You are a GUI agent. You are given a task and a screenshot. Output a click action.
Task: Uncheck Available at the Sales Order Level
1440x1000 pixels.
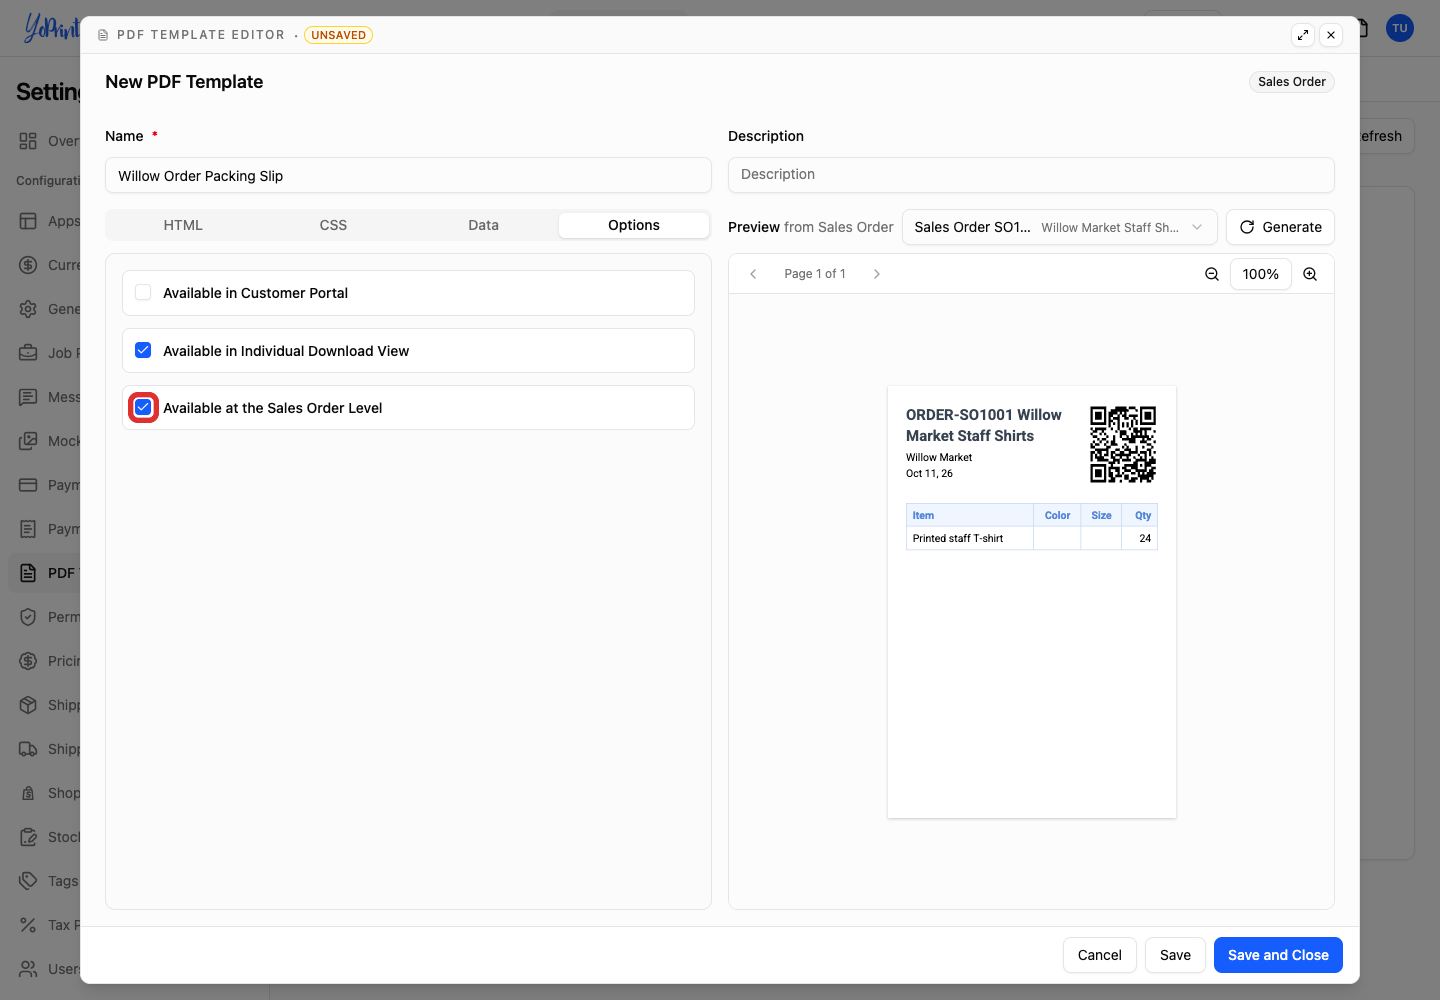tap(143, 407)
